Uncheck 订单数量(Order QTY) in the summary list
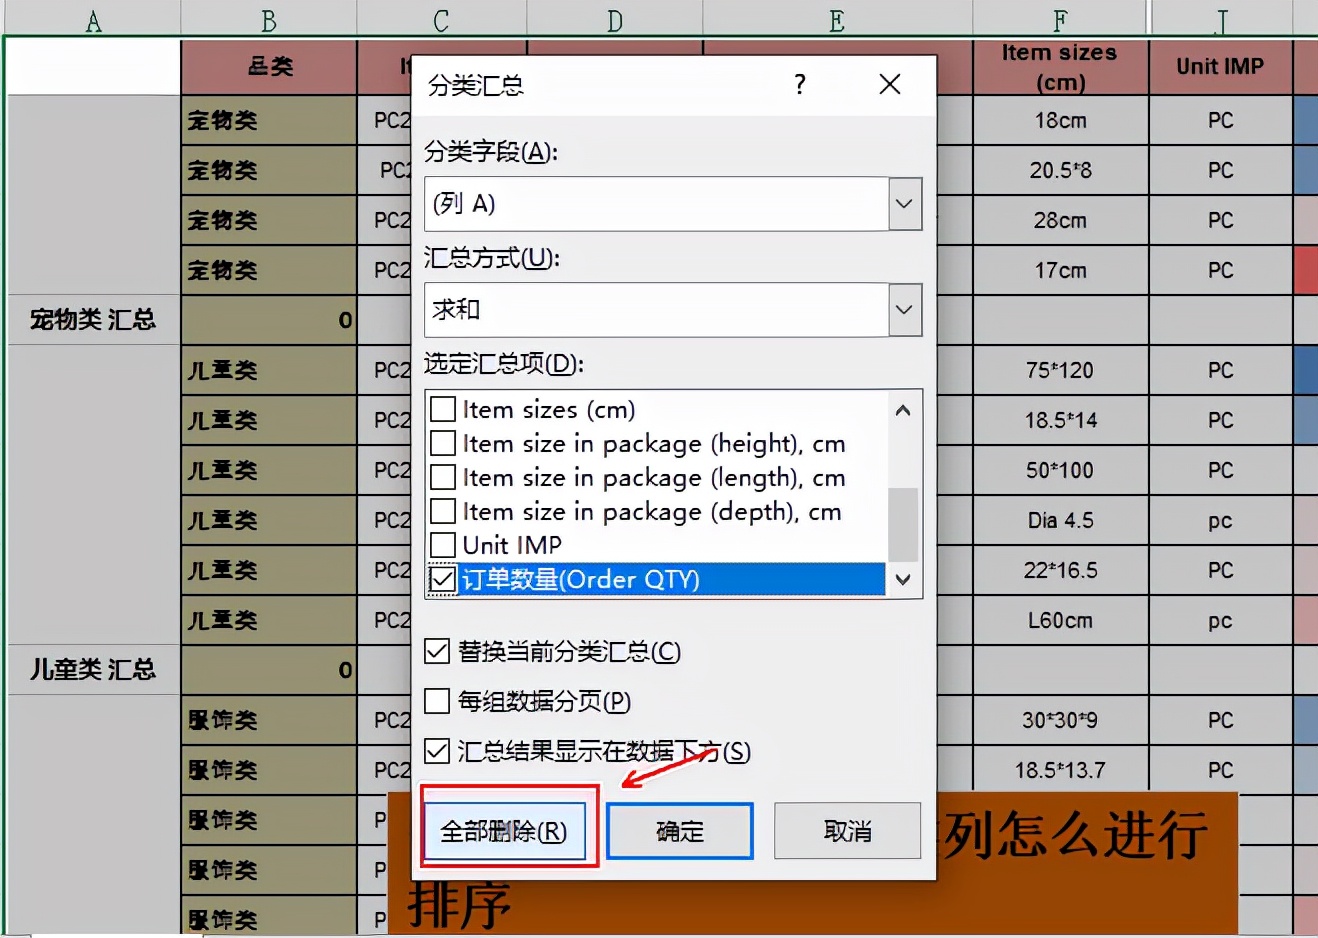Screen dimensions: 1318x938 [x=442, y=580]
